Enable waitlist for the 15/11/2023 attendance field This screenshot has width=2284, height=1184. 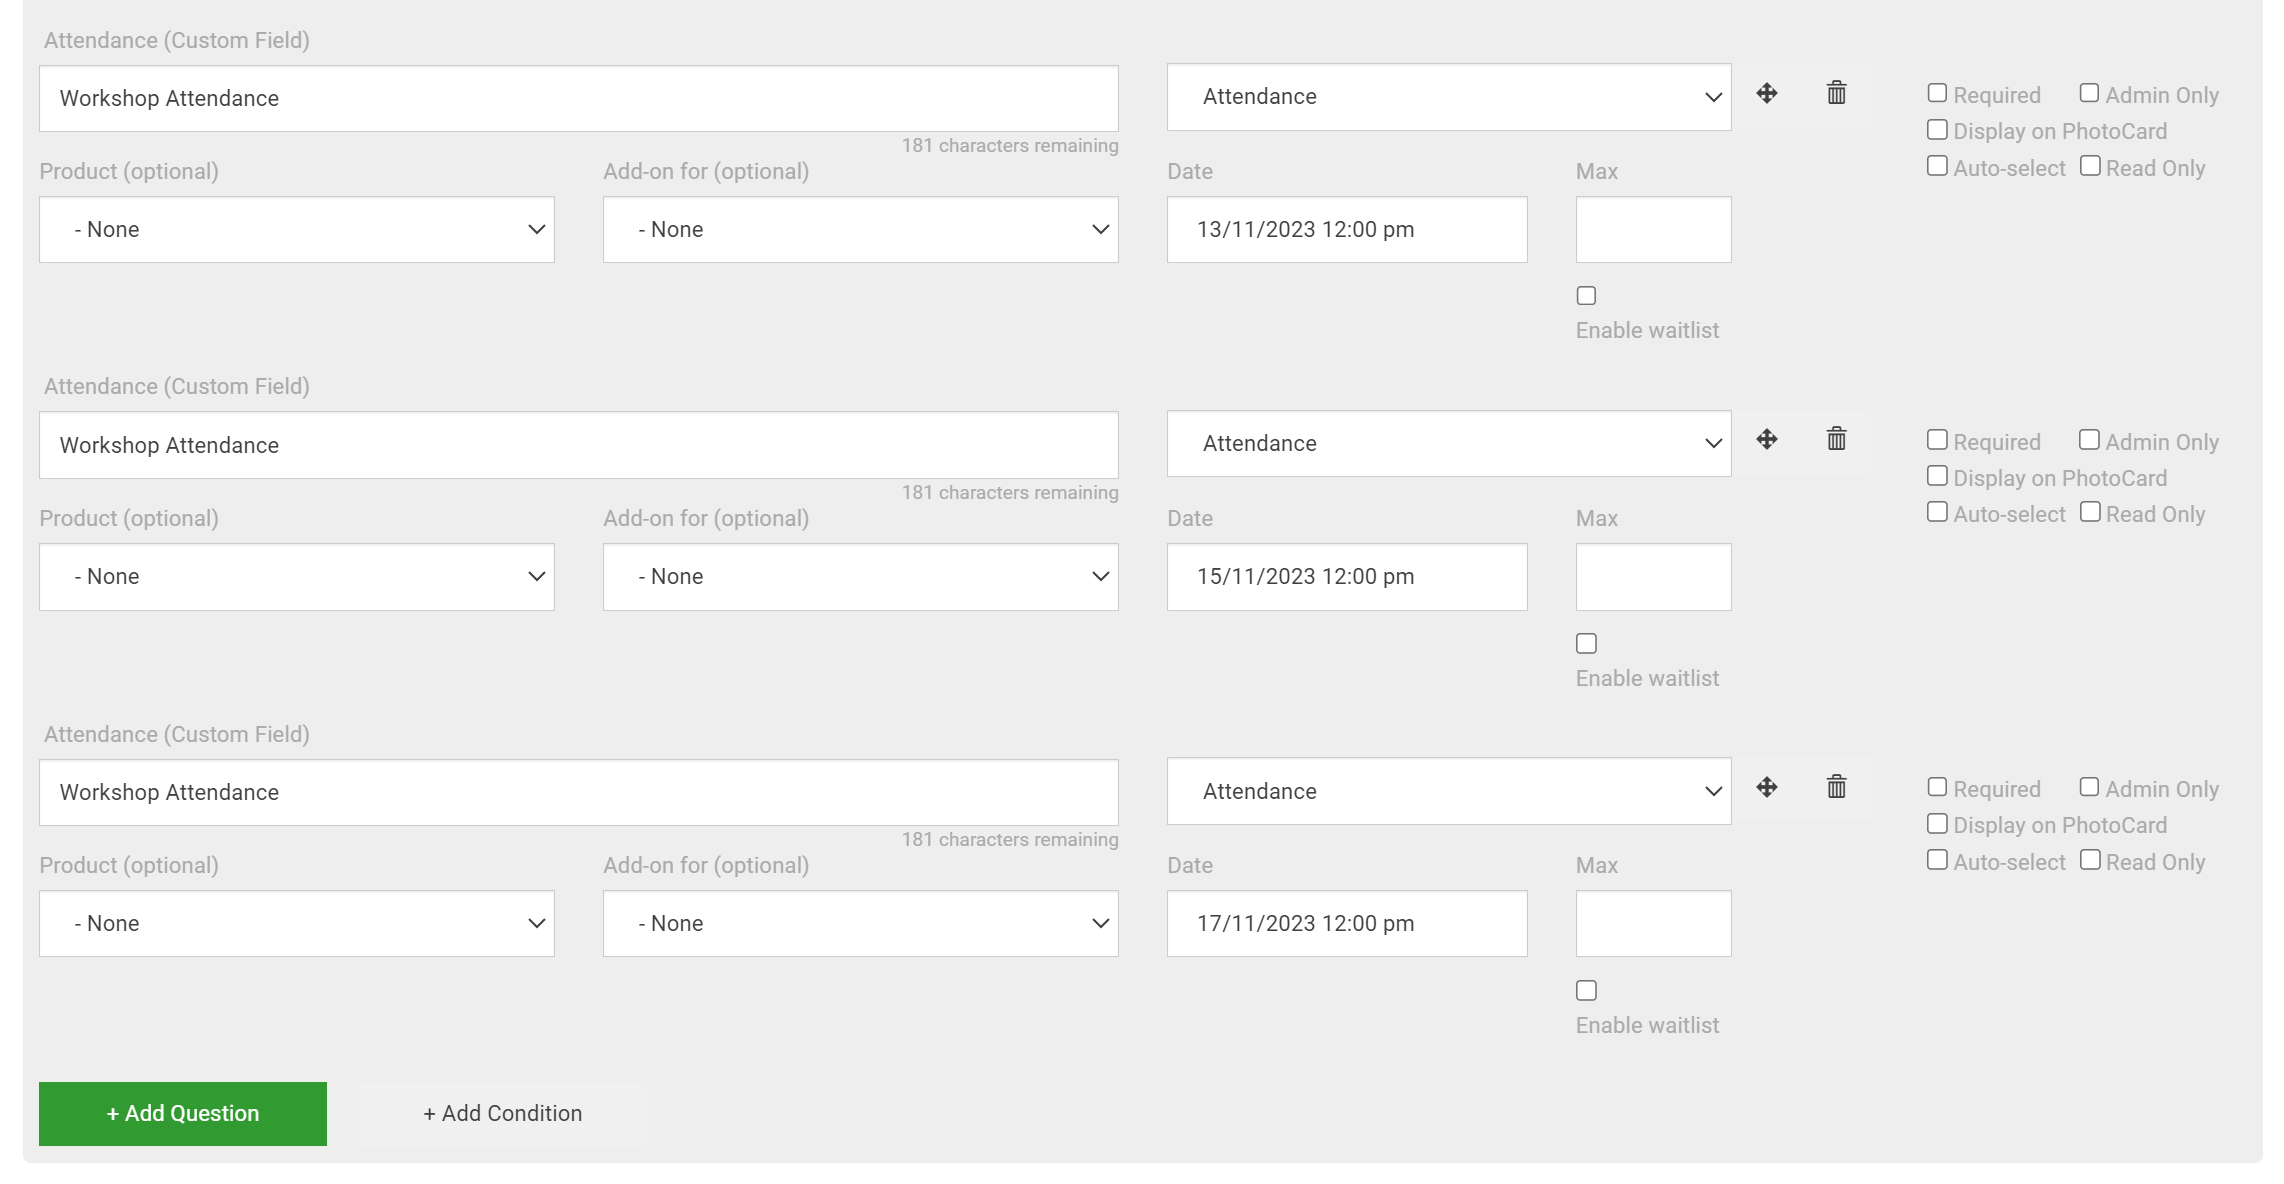(x=1586, y=643)
